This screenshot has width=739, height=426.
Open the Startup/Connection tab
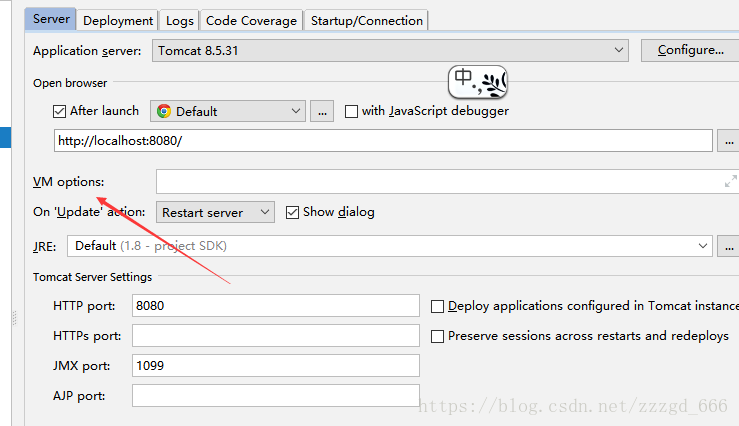(366, 21)
